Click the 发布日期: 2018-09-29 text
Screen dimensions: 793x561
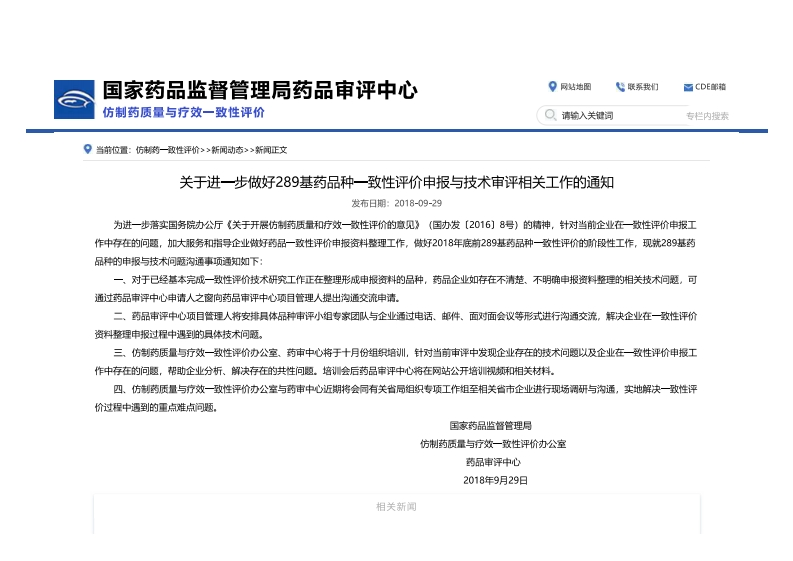(x=396, y=203)
